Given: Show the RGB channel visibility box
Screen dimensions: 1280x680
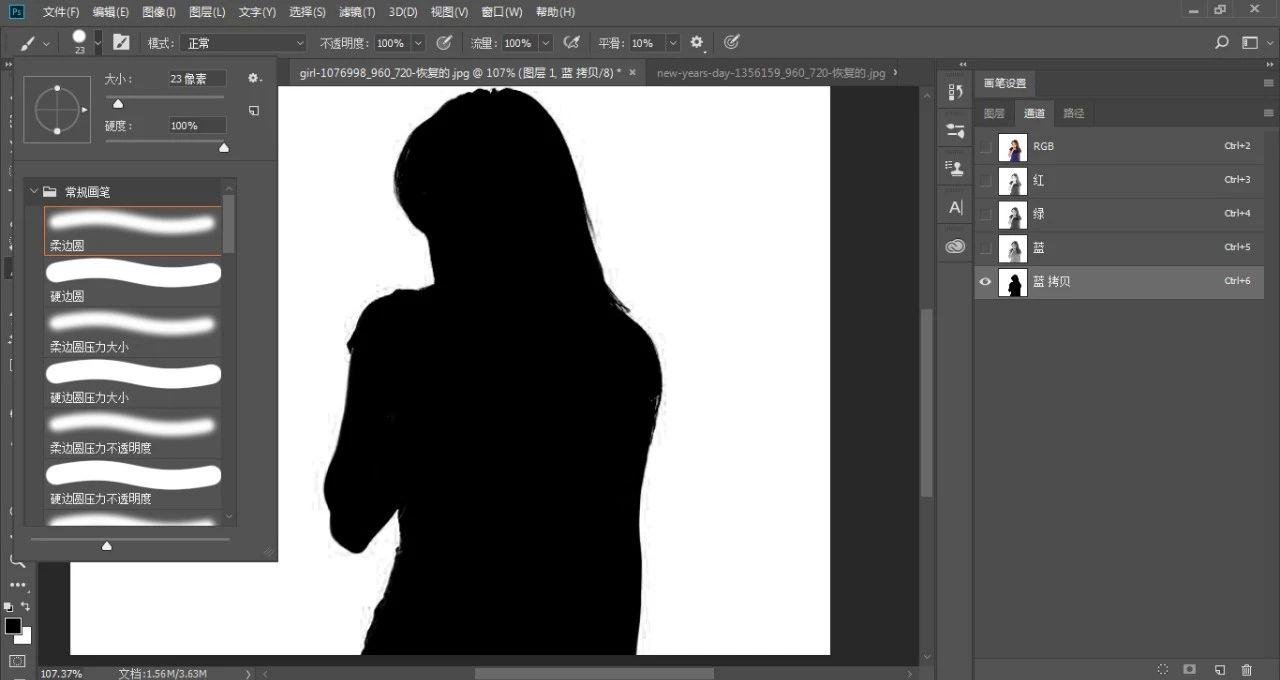Looking at the screenshot, I should pyautogui.click(x=986, y=147).
